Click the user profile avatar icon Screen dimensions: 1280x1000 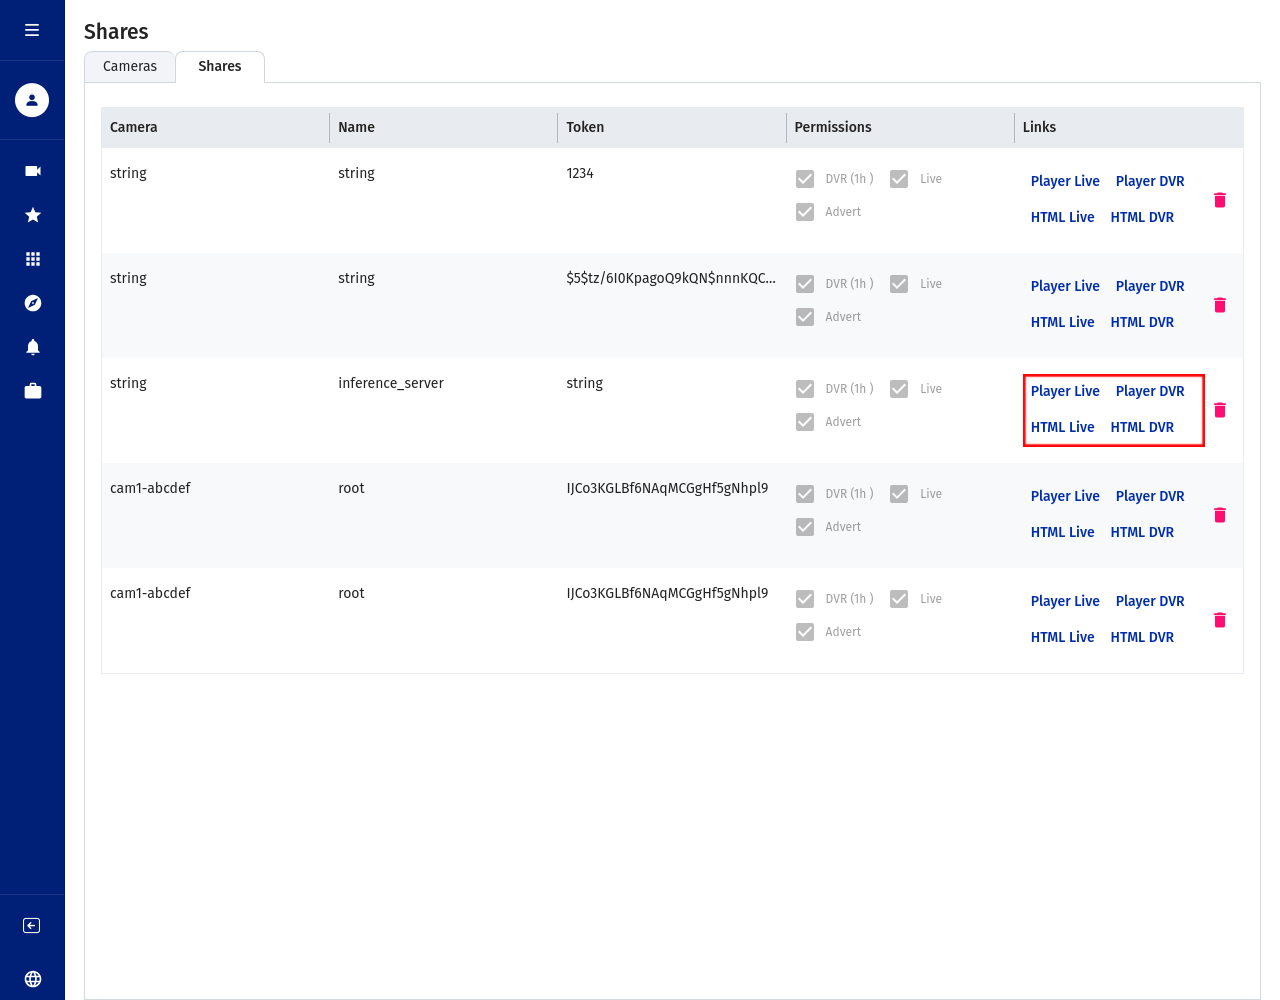32,100
